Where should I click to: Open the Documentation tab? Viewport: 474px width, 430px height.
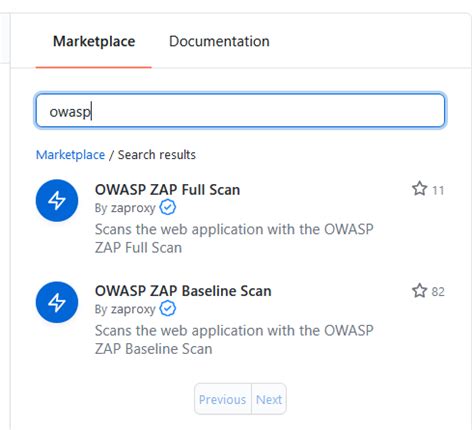(219, 41)
